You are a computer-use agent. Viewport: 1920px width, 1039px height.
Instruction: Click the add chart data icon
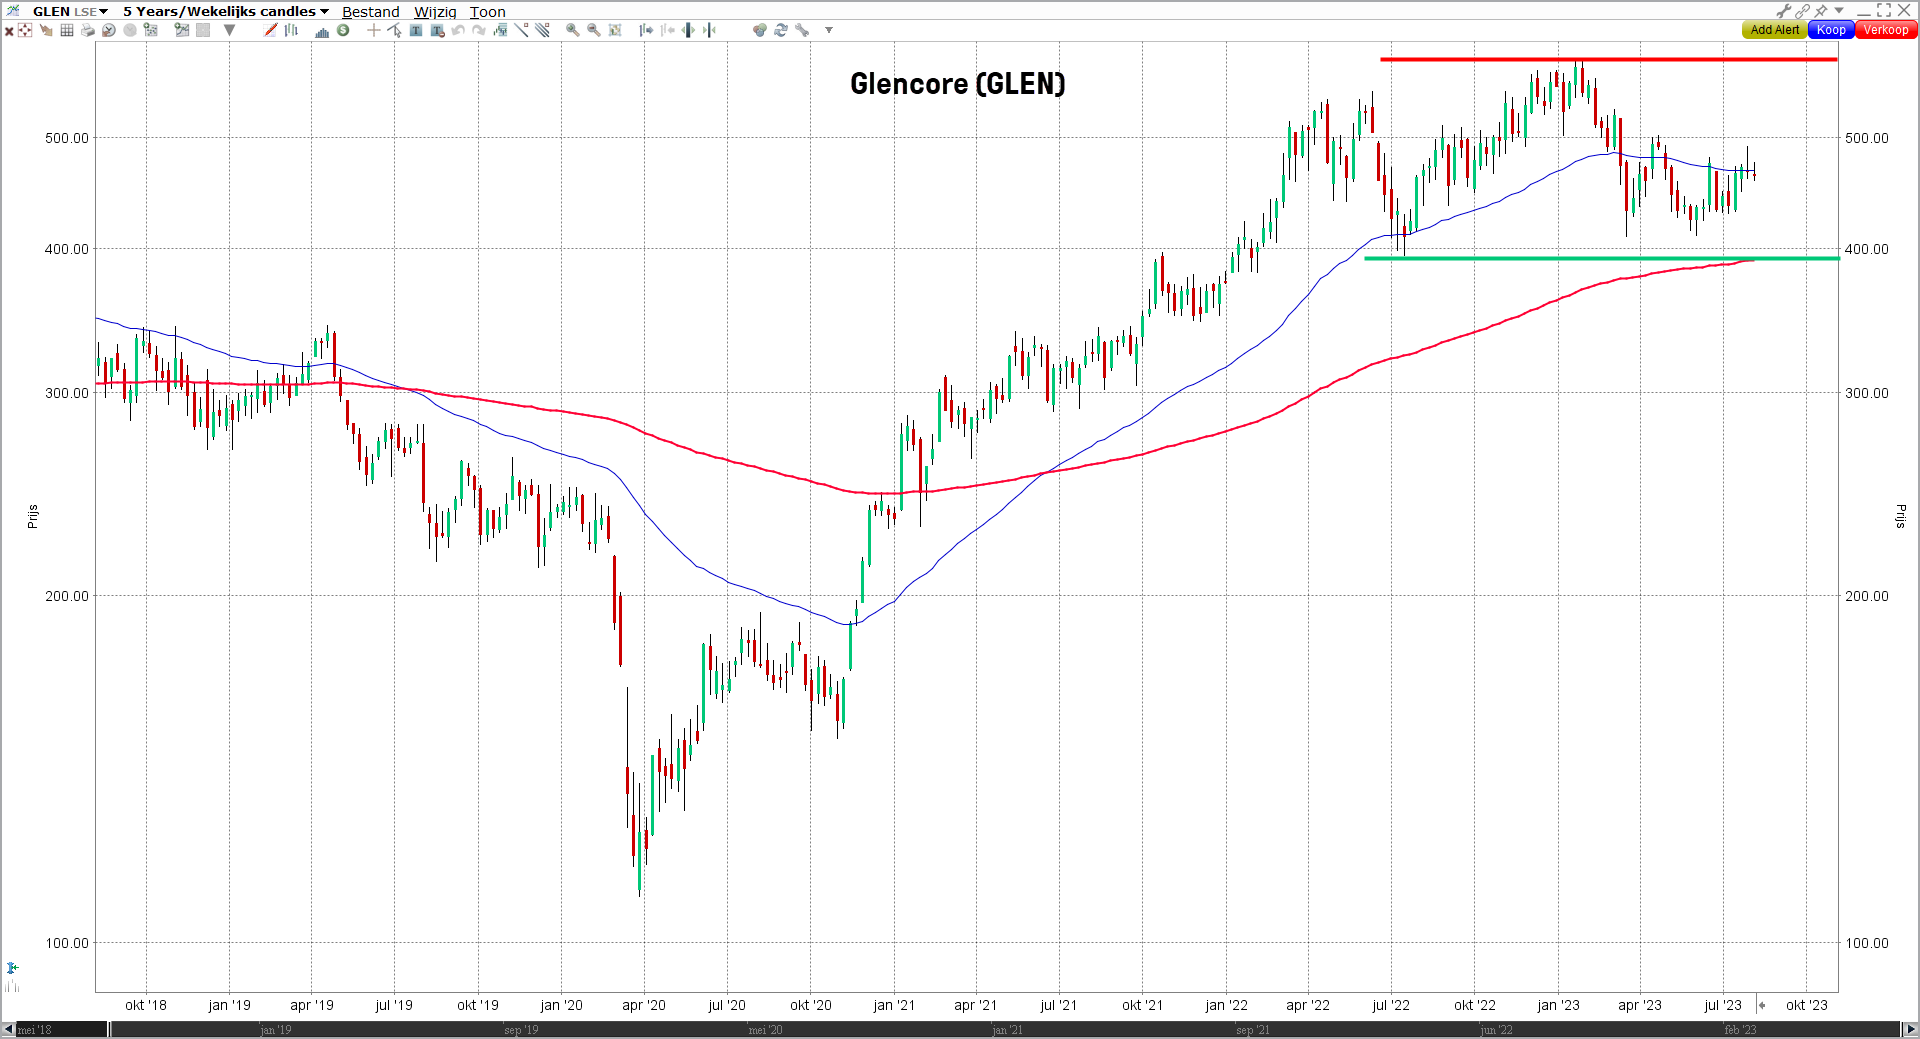pos(150,30)
